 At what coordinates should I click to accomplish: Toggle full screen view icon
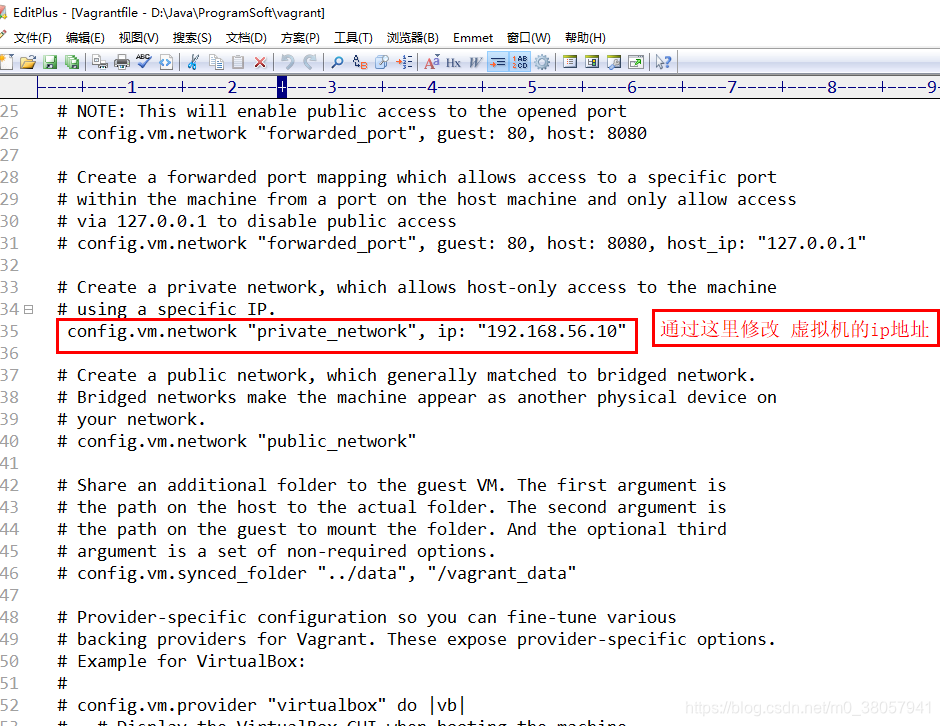pyautogui.click(x=636, y=62)
